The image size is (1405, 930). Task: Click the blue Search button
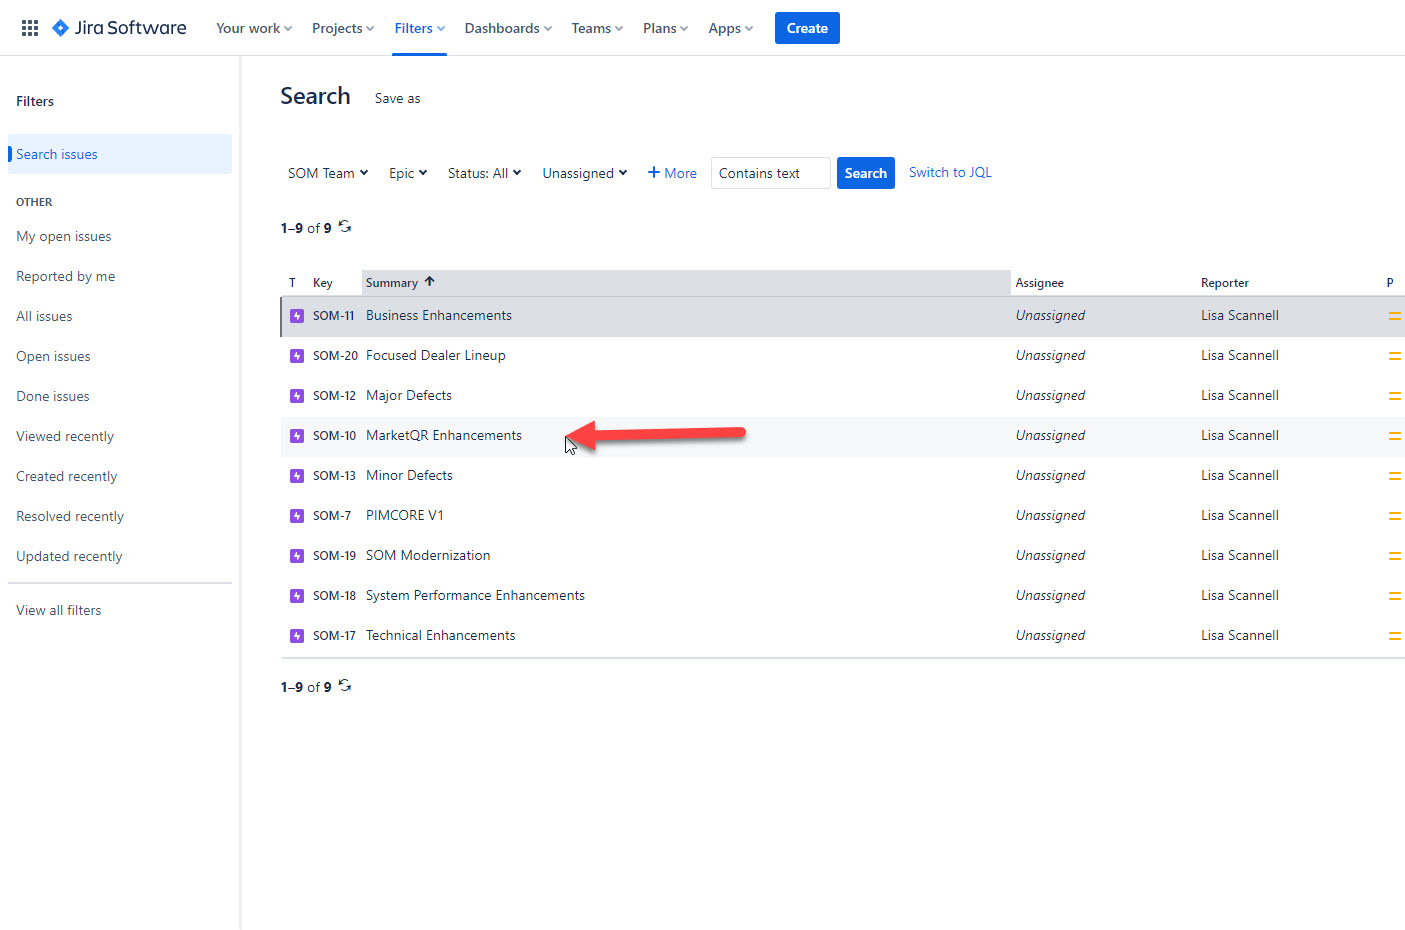point(865,172)
